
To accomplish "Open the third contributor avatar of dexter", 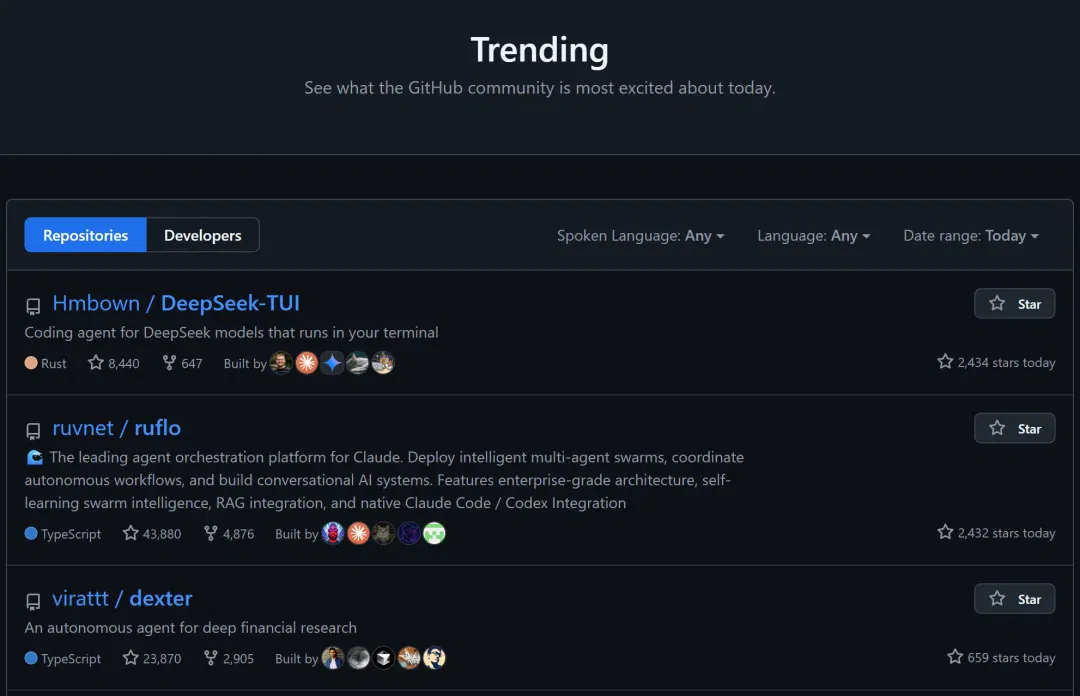I will point(384,658).
